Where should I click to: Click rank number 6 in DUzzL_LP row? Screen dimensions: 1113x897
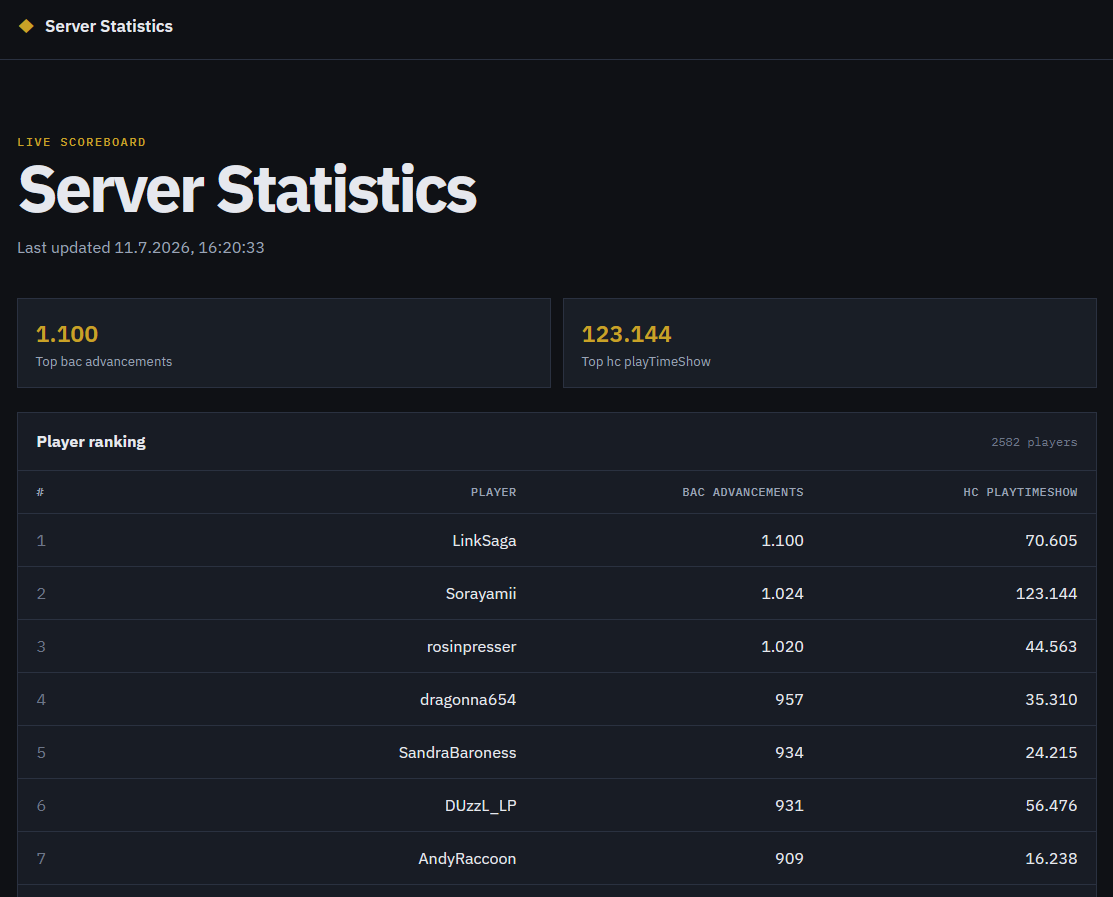point(41,806)
